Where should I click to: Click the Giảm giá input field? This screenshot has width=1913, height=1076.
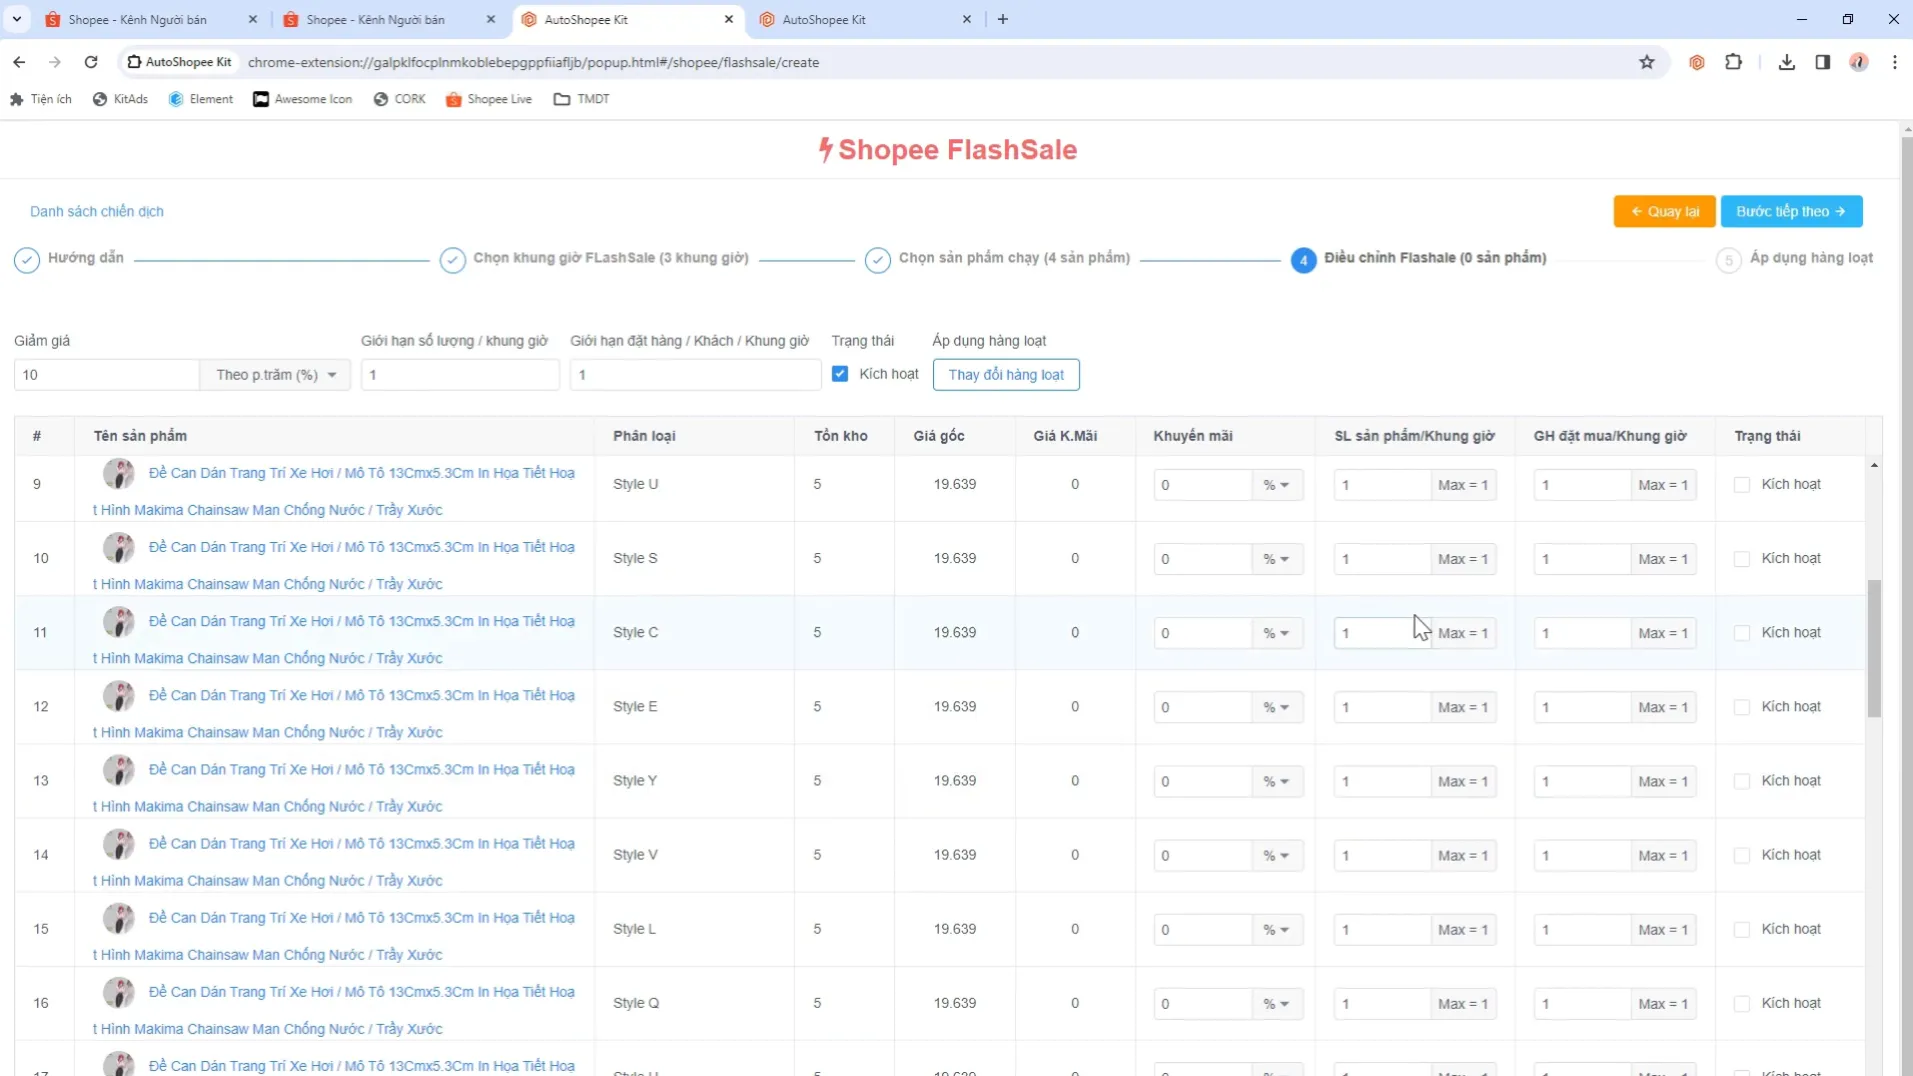[107, 375]
